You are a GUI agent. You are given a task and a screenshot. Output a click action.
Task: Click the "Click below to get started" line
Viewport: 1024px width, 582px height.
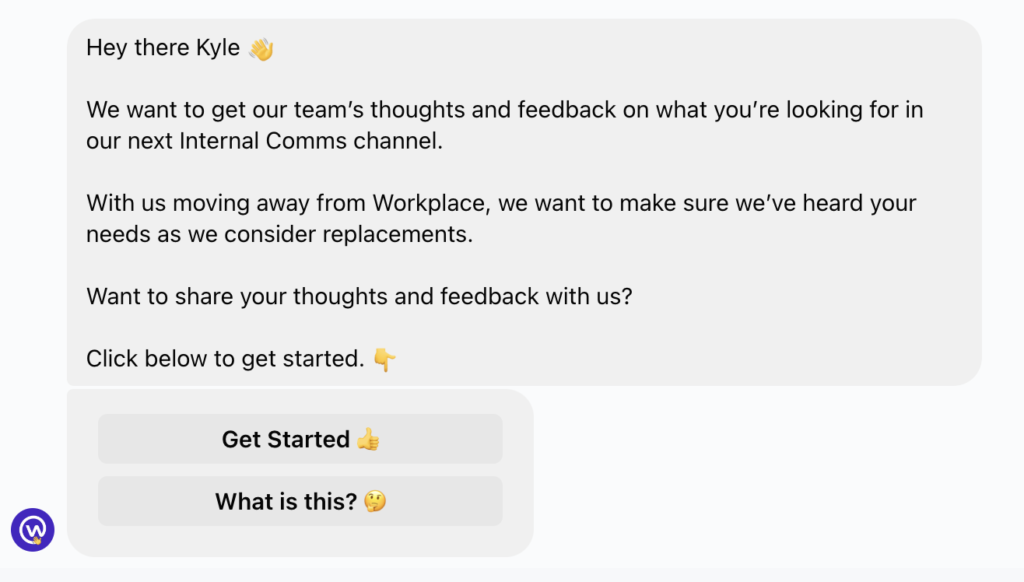click(x=225, y=359)
